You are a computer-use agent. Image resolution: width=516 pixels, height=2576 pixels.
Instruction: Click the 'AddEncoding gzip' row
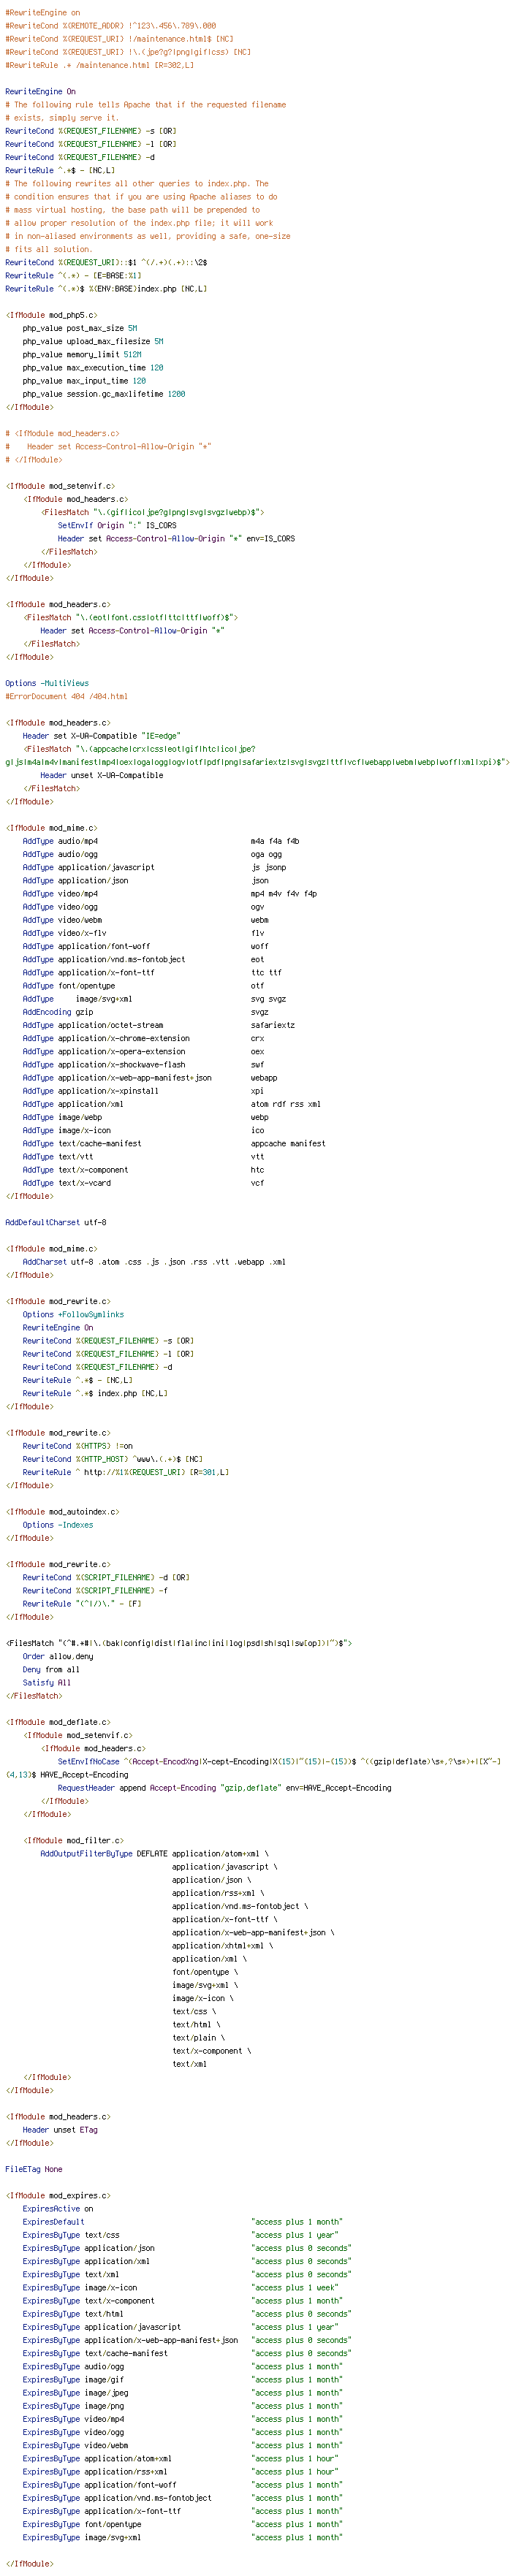145,1012
